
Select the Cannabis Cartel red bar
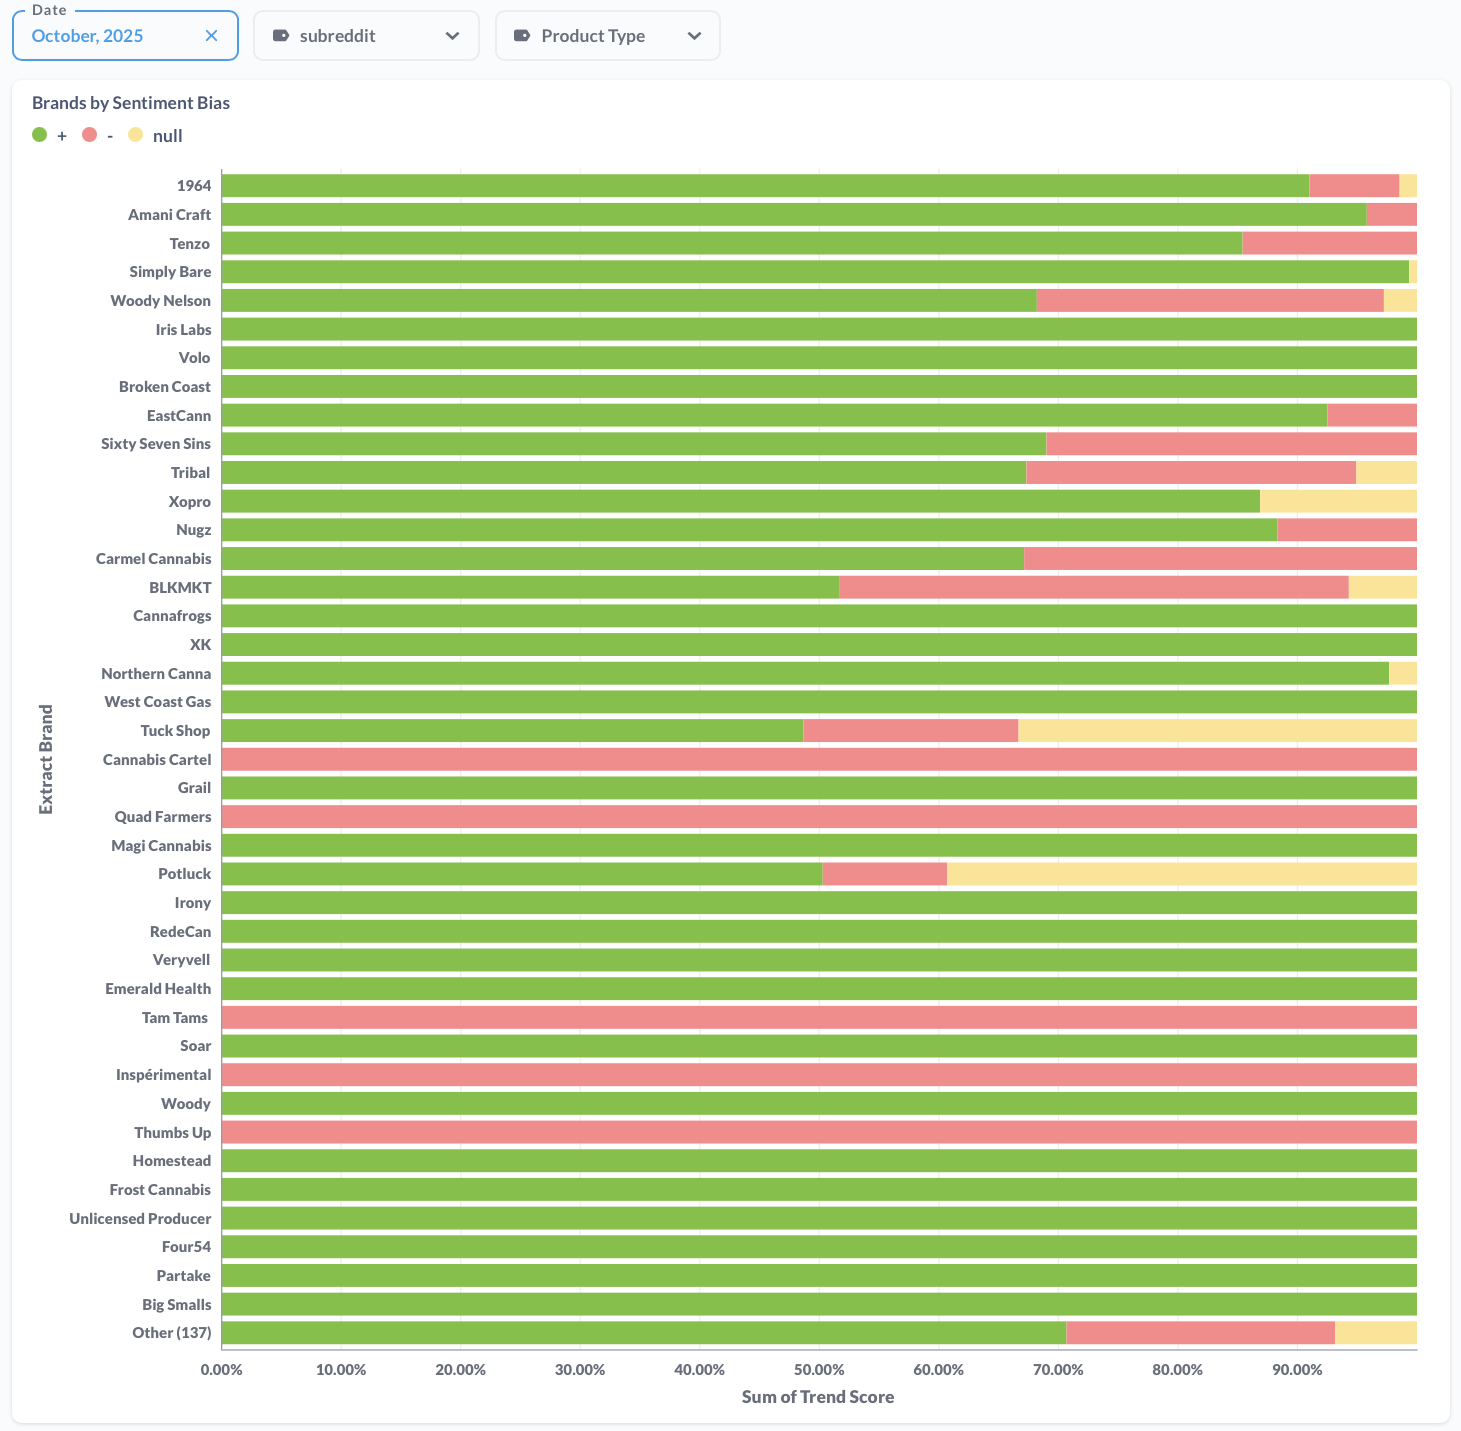(818, 760)
